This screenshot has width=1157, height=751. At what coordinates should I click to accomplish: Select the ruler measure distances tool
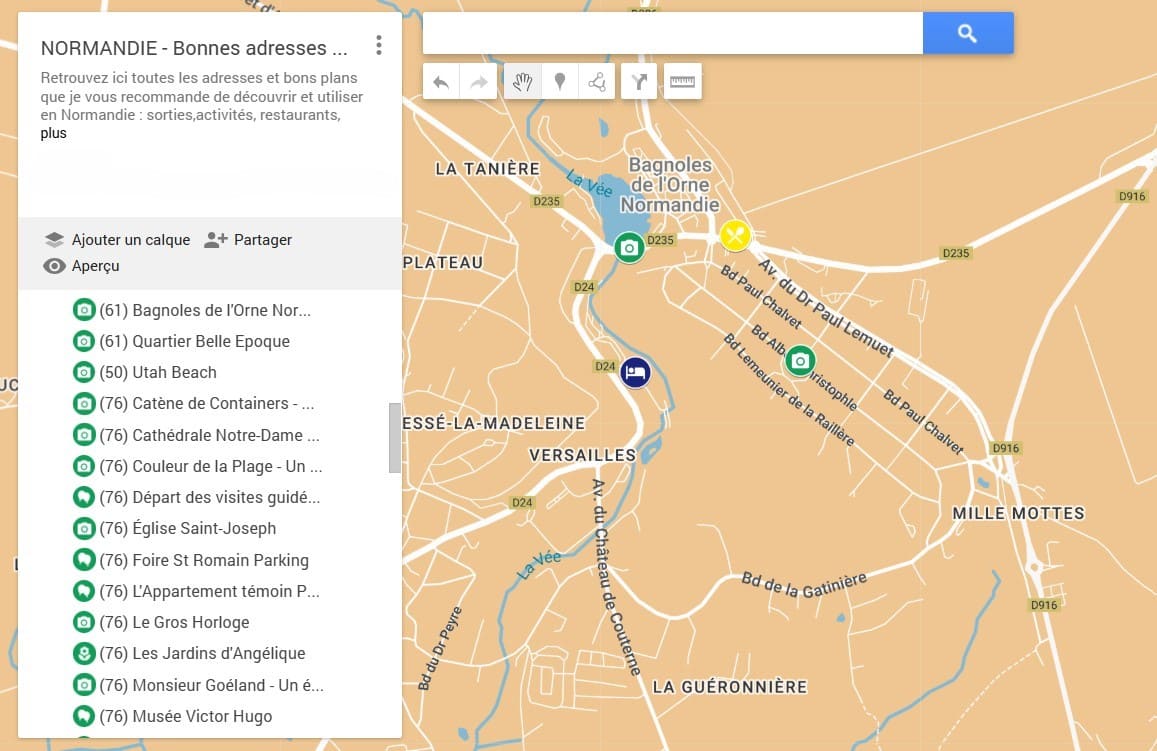click(683, 82)
